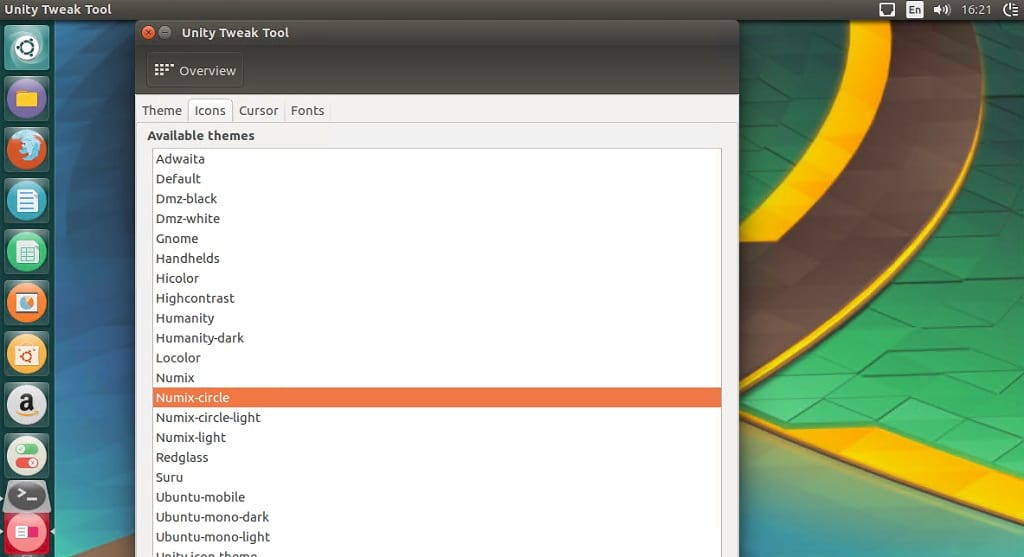Click the Overview grid icon
This screenshot has width=1024, height=557.
click(164, 69)
